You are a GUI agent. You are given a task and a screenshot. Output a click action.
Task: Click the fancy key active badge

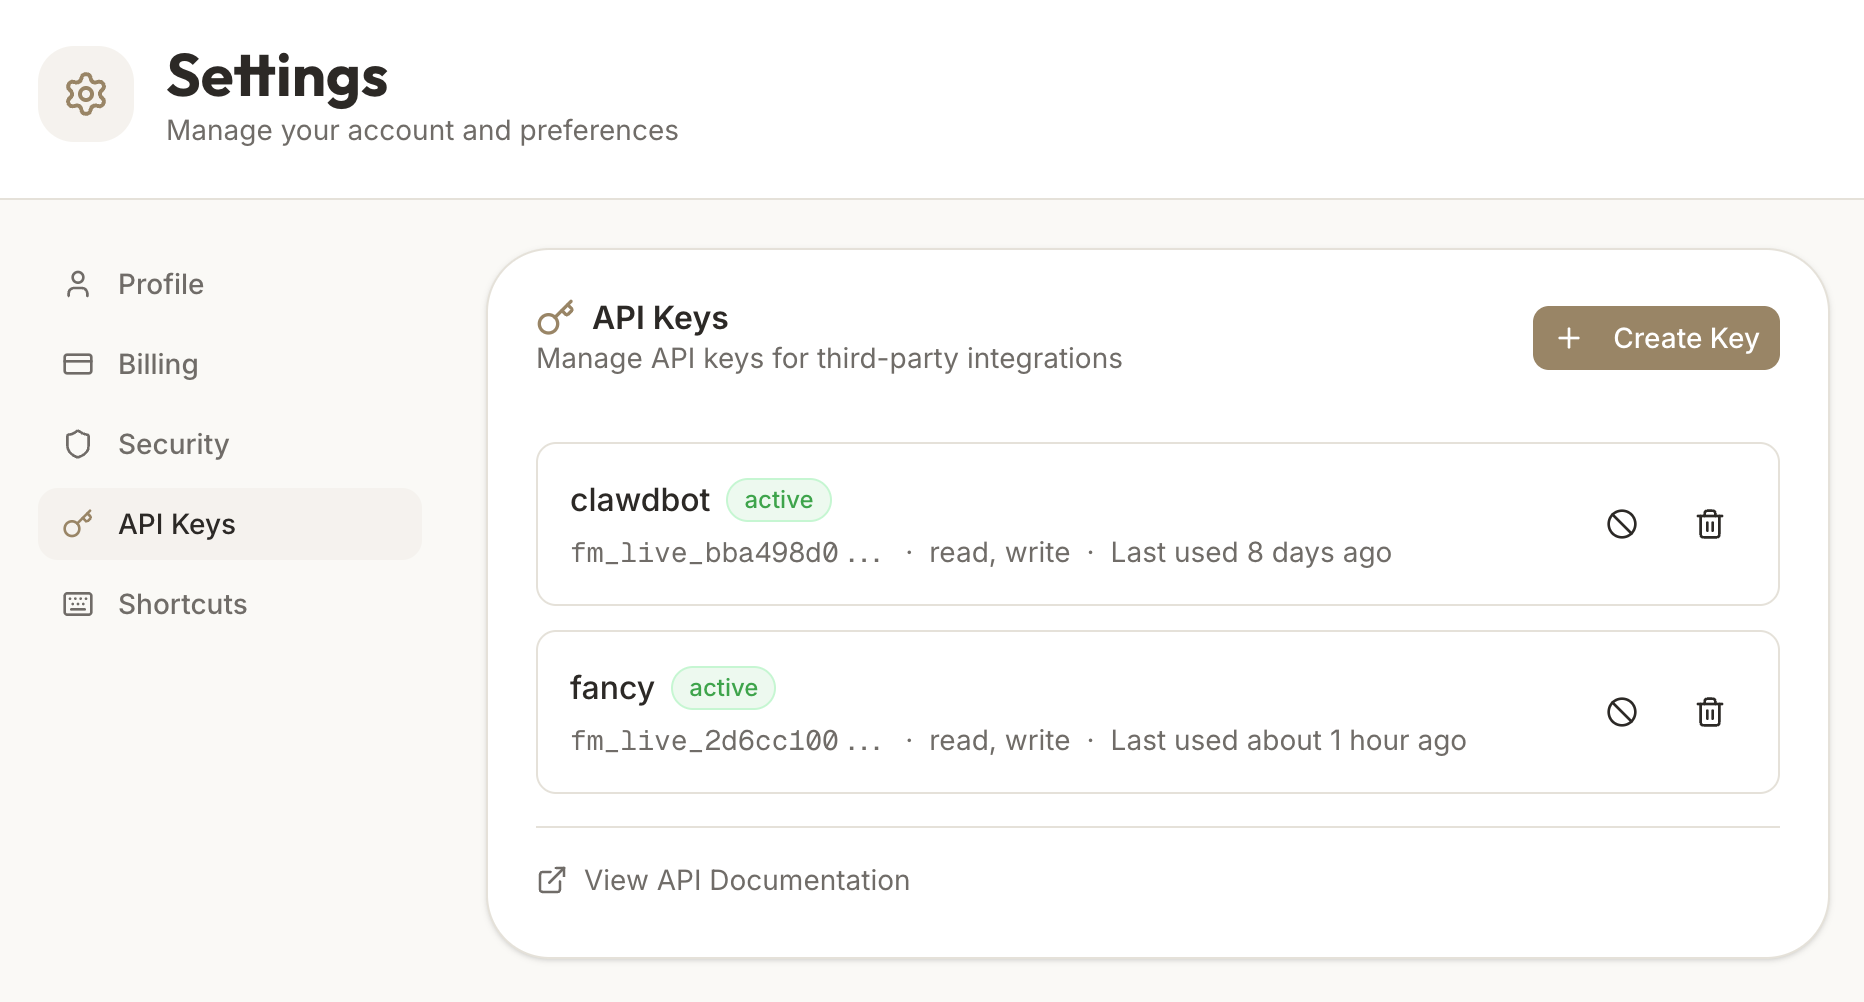tap(723, 688)
